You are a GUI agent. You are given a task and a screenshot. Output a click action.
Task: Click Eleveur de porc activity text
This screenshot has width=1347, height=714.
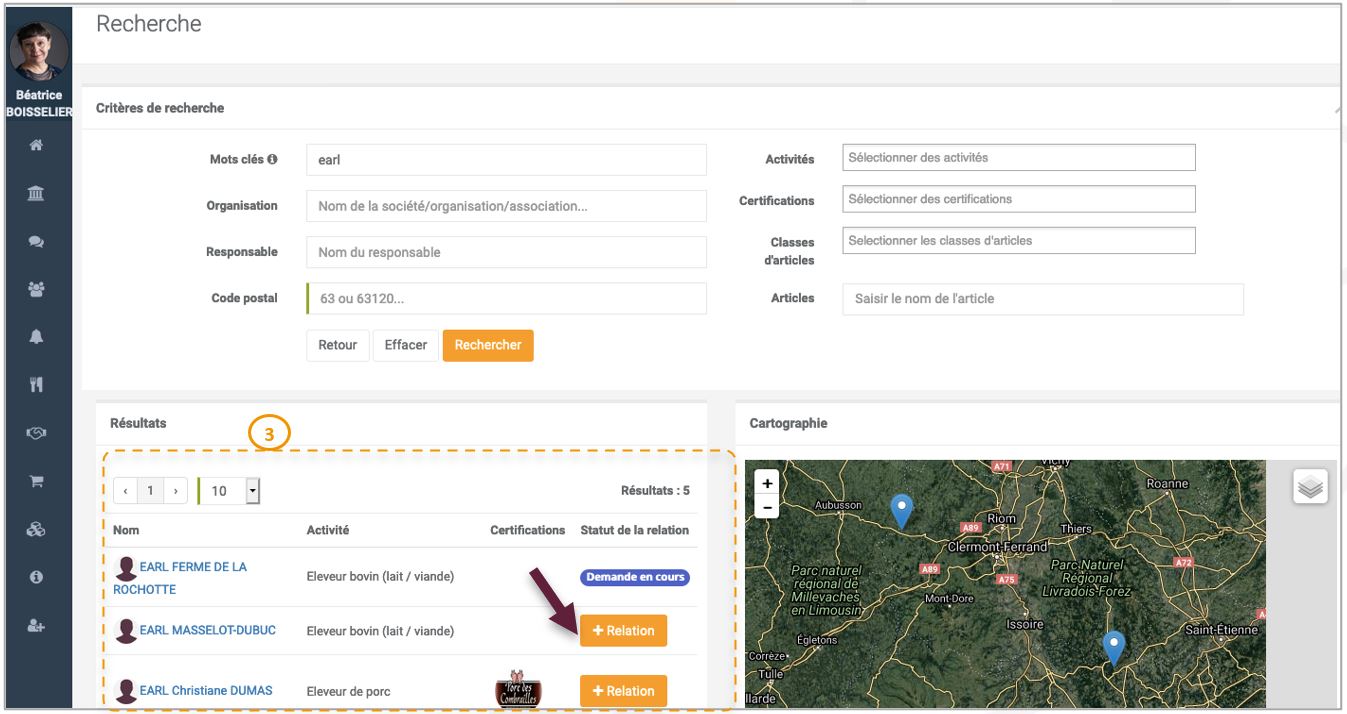click(x=349, y=691)
